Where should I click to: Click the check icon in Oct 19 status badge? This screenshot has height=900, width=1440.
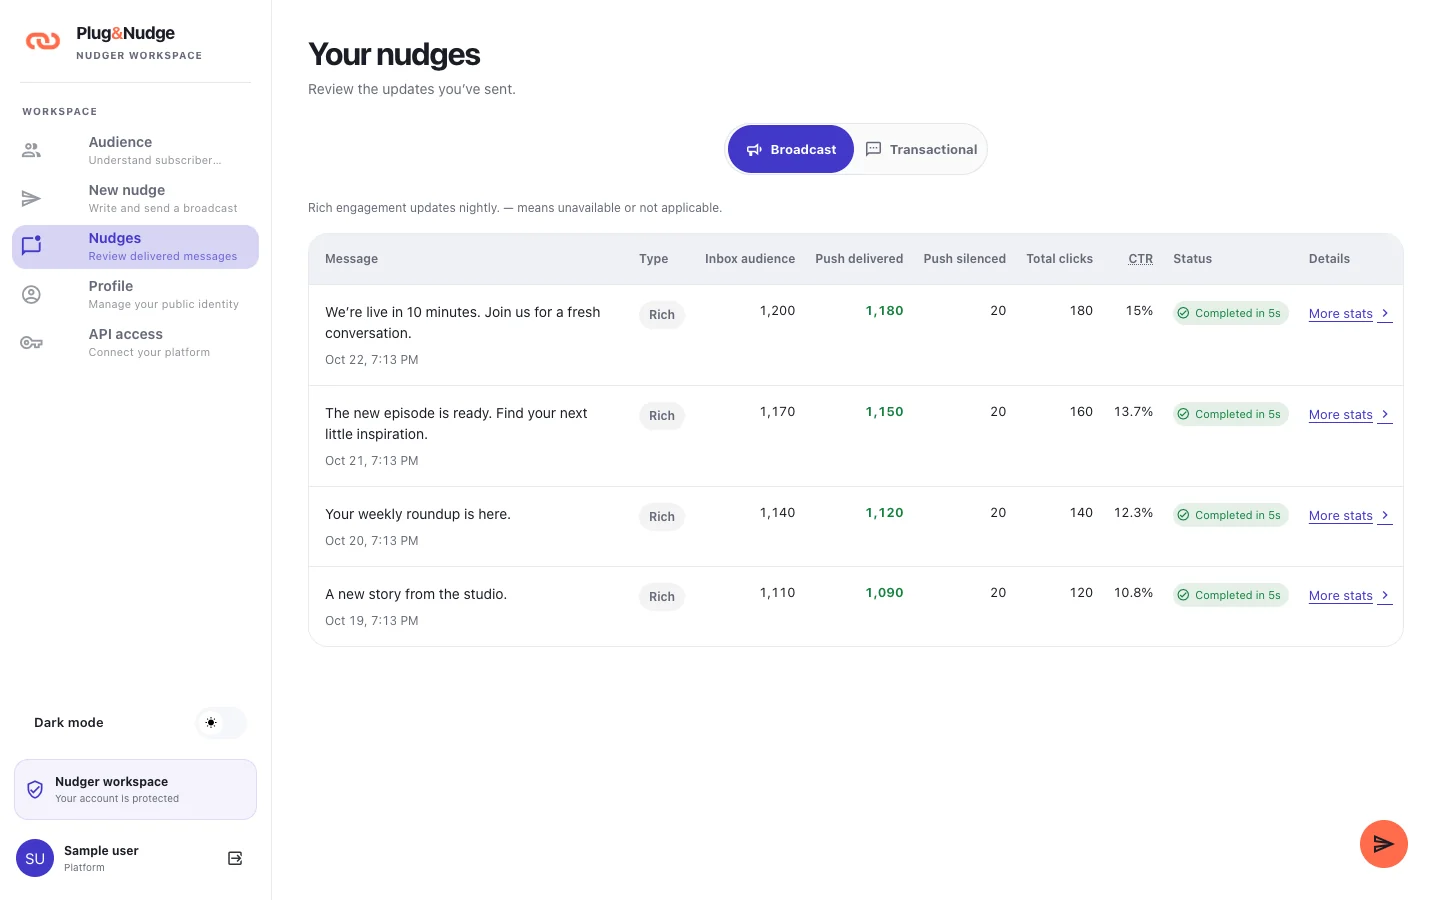(1184, 595)
